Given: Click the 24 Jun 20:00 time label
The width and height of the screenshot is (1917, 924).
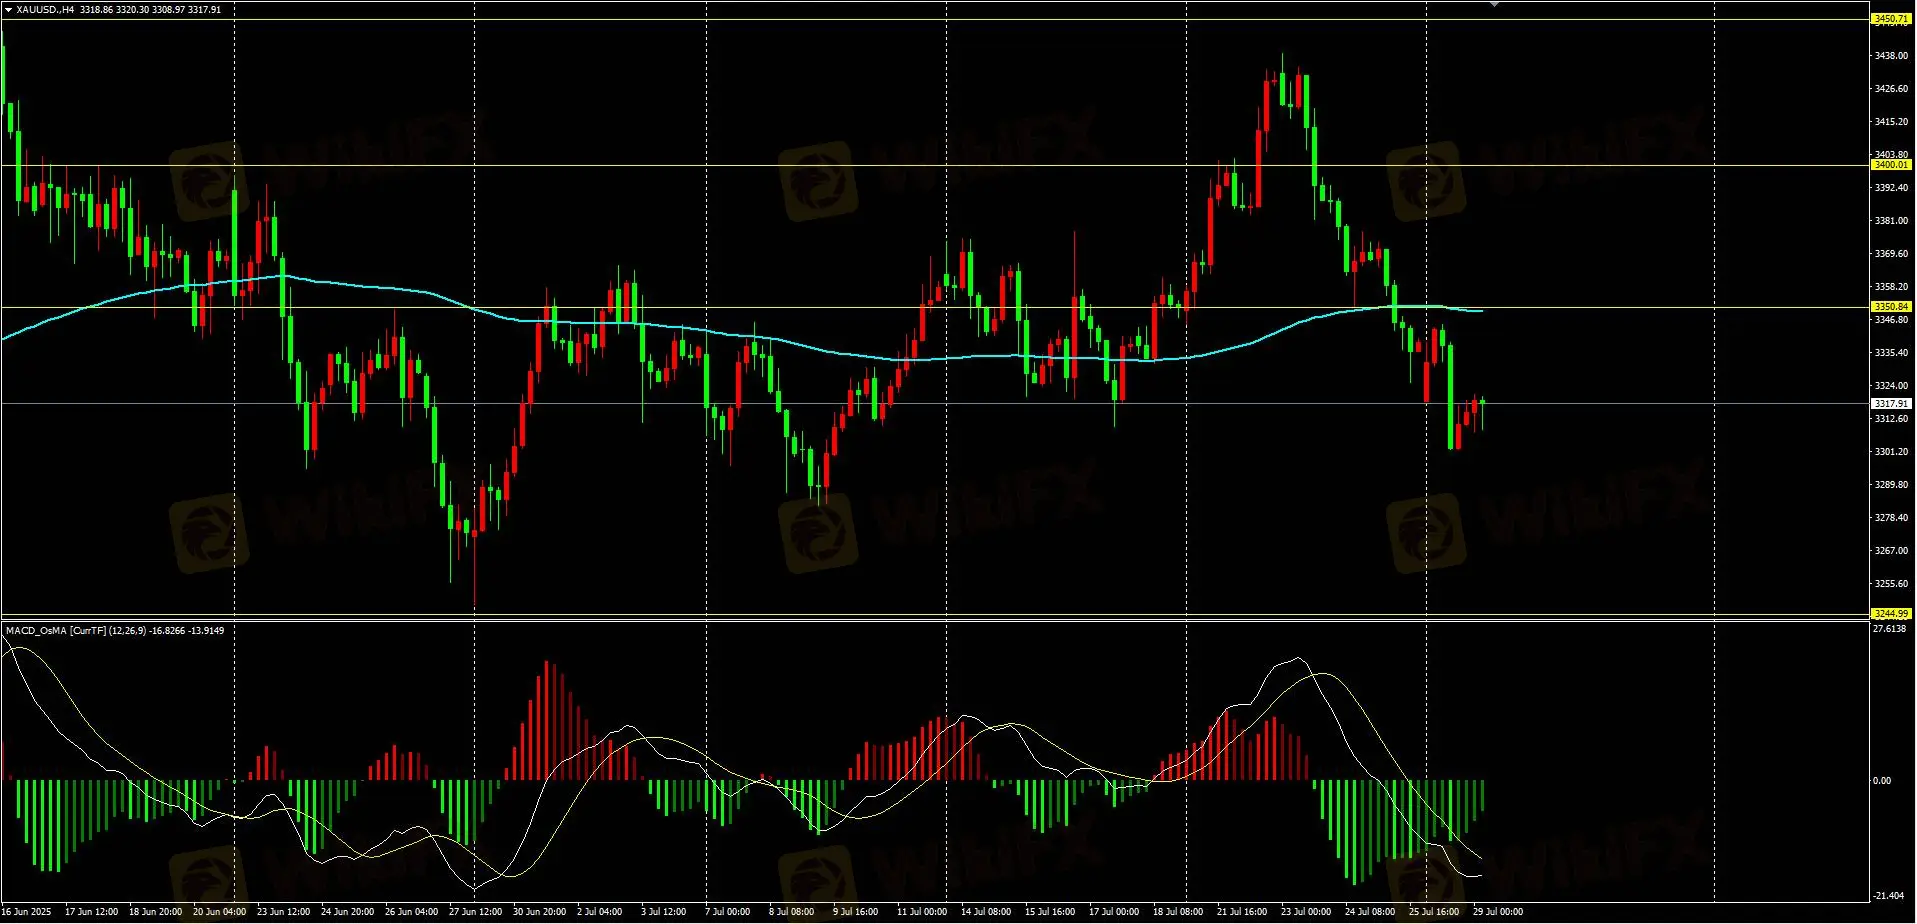Looking at the screenshot, I should pos(347,912).
